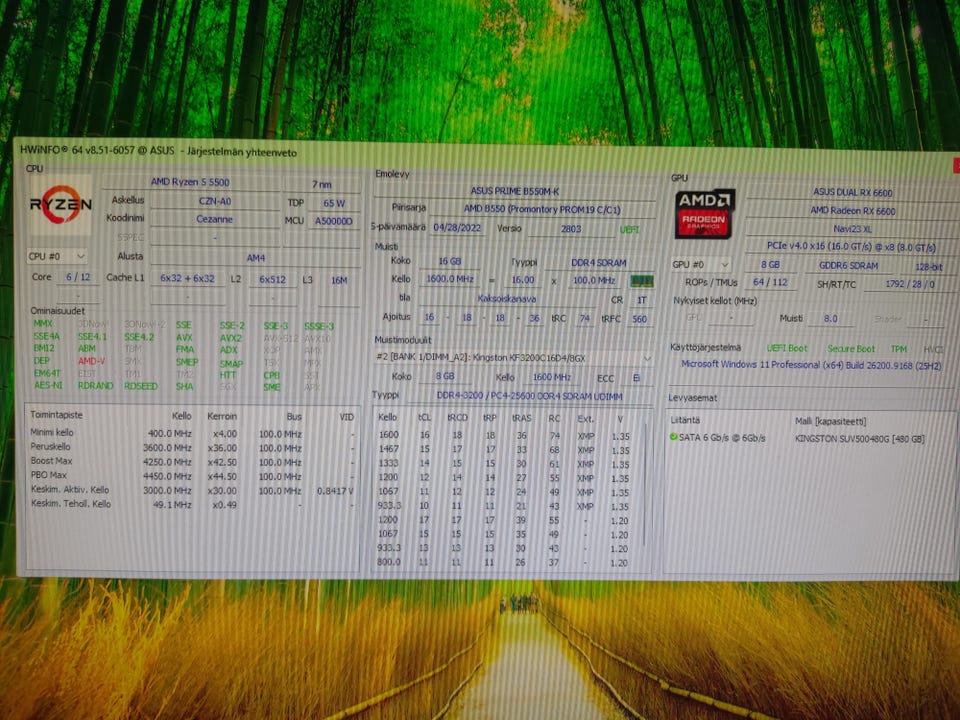The image size is (960, 720).
Task: Click the TPM indicator
Action: [x=899, y=349]
